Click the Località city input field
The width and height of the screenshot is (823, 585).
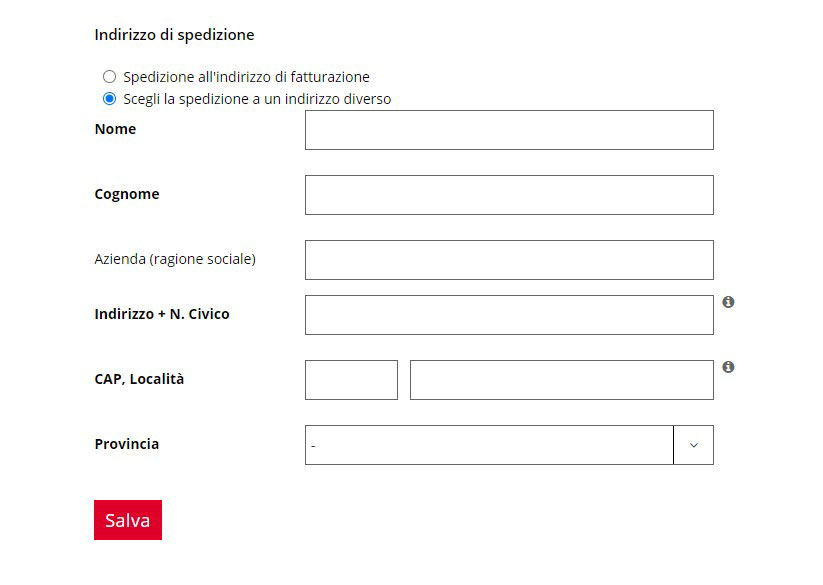[x=562, y=380]
